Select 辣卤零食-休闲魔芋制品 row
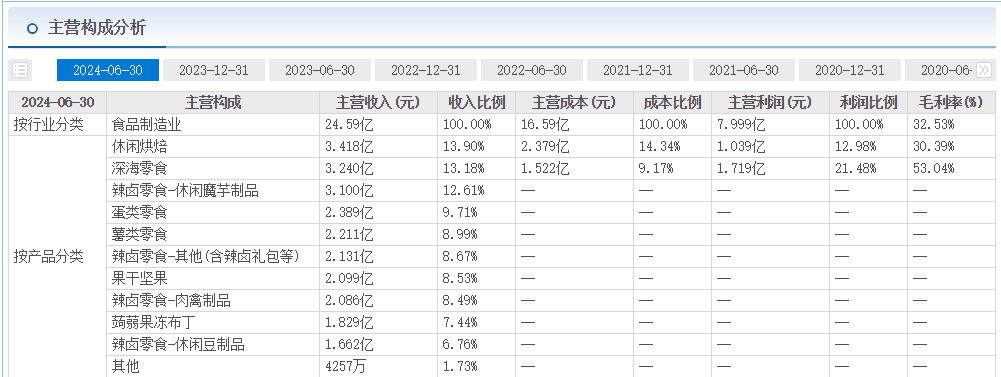This screenshot has width=1001, height=377. 186,191
